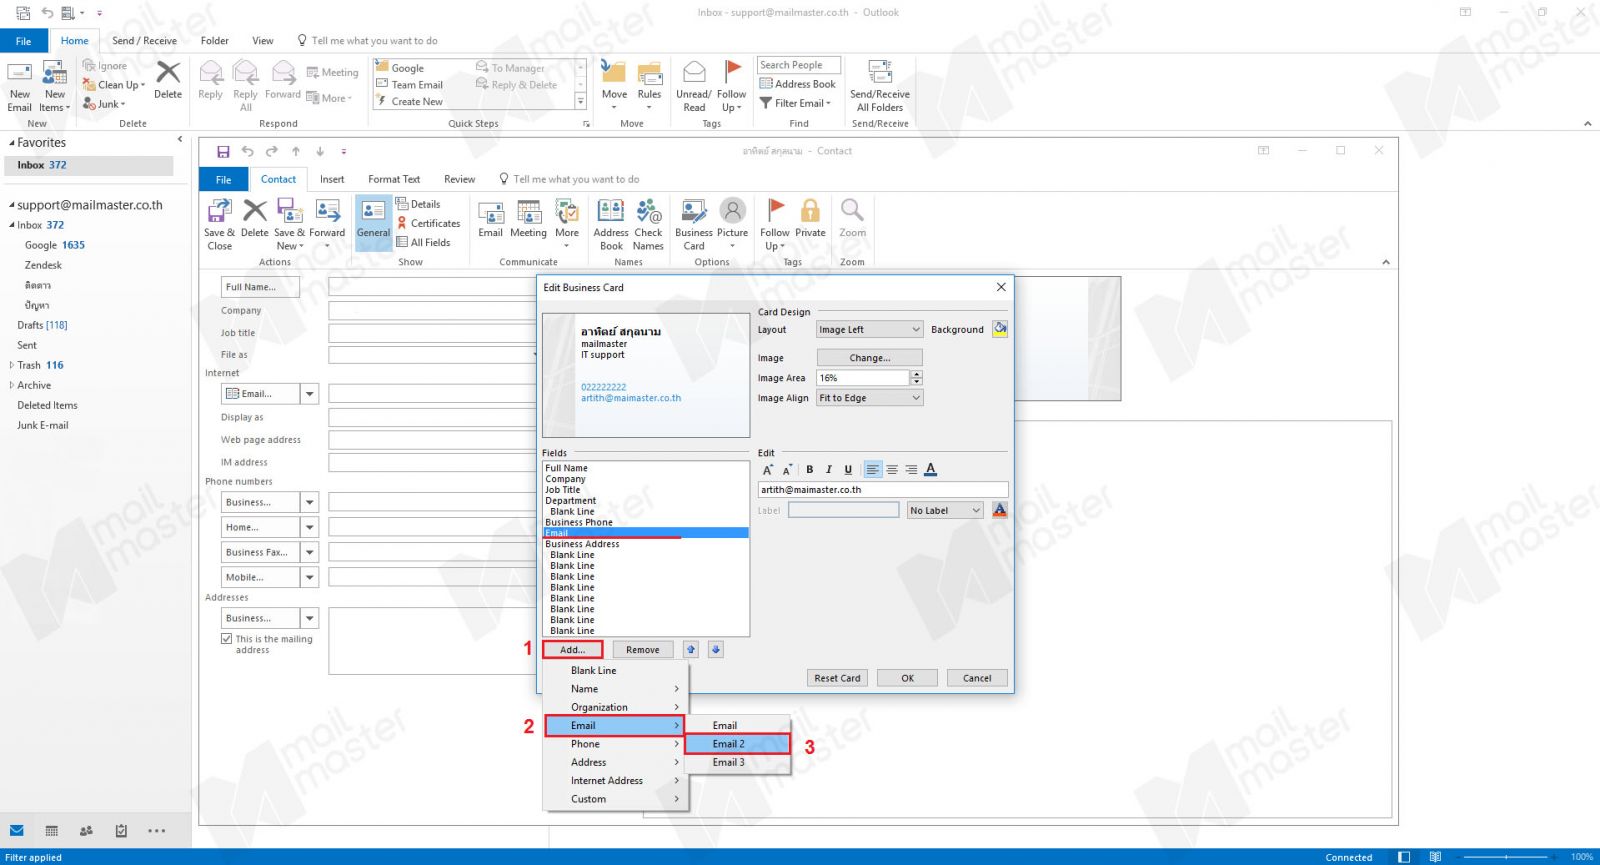Confirm with the OK button

click(x=907, y=678)
